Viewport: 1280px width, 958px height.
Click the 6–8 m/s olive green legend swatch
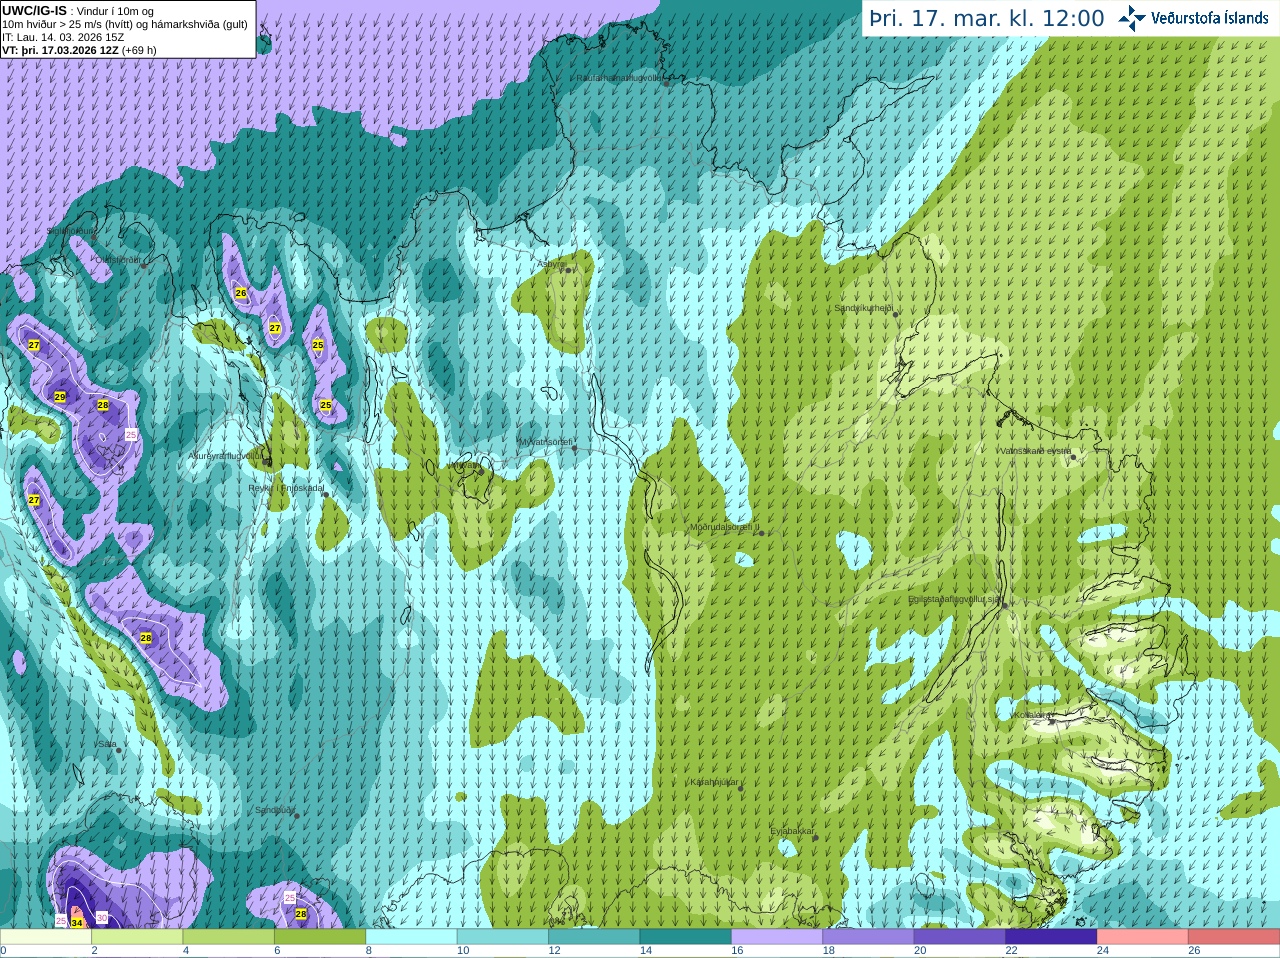pyautogui.click(x=321, y=937)
